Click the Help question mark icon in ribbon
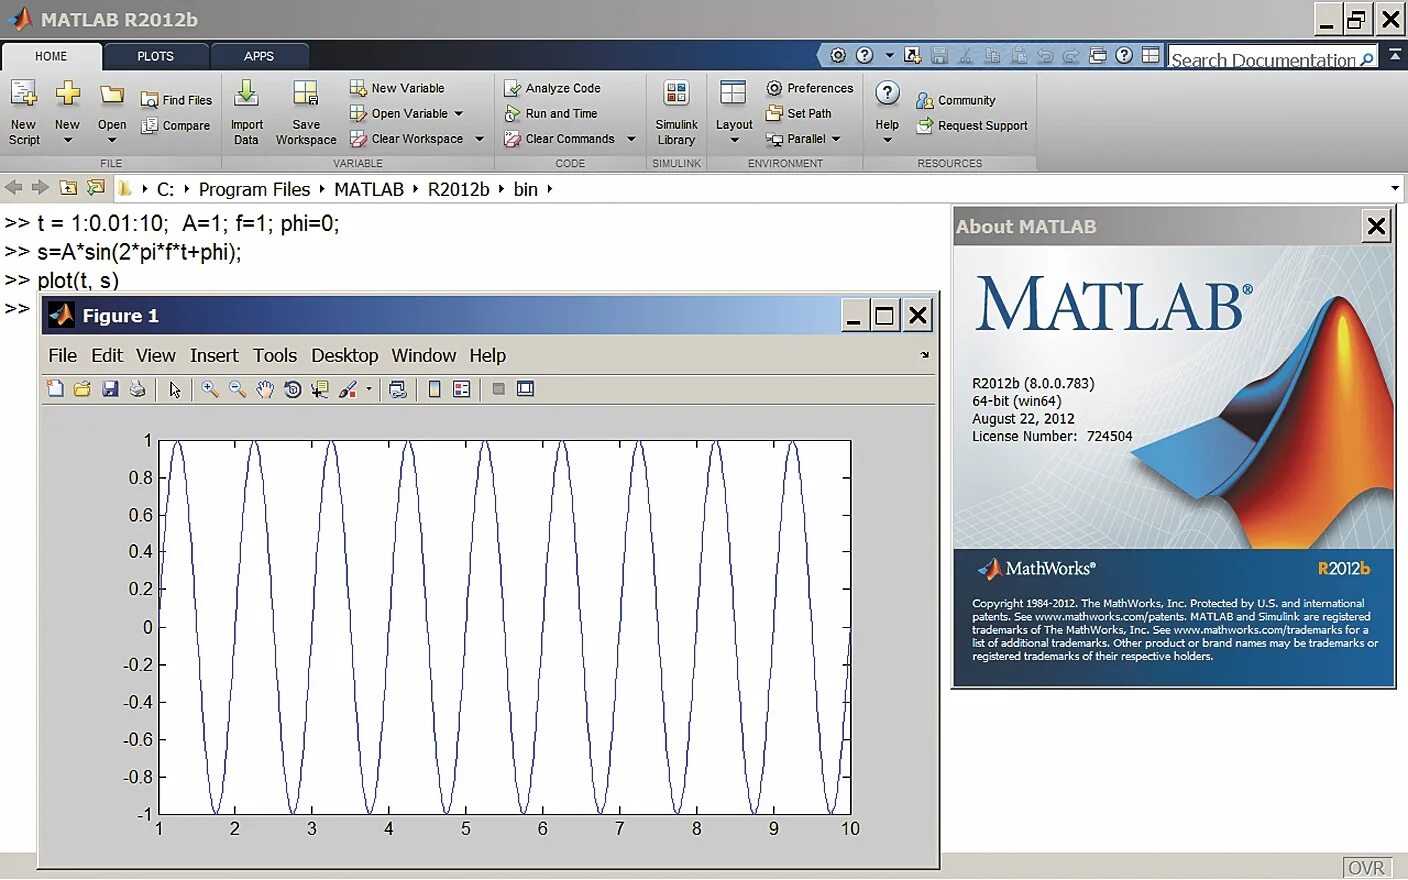 [887, 94]
